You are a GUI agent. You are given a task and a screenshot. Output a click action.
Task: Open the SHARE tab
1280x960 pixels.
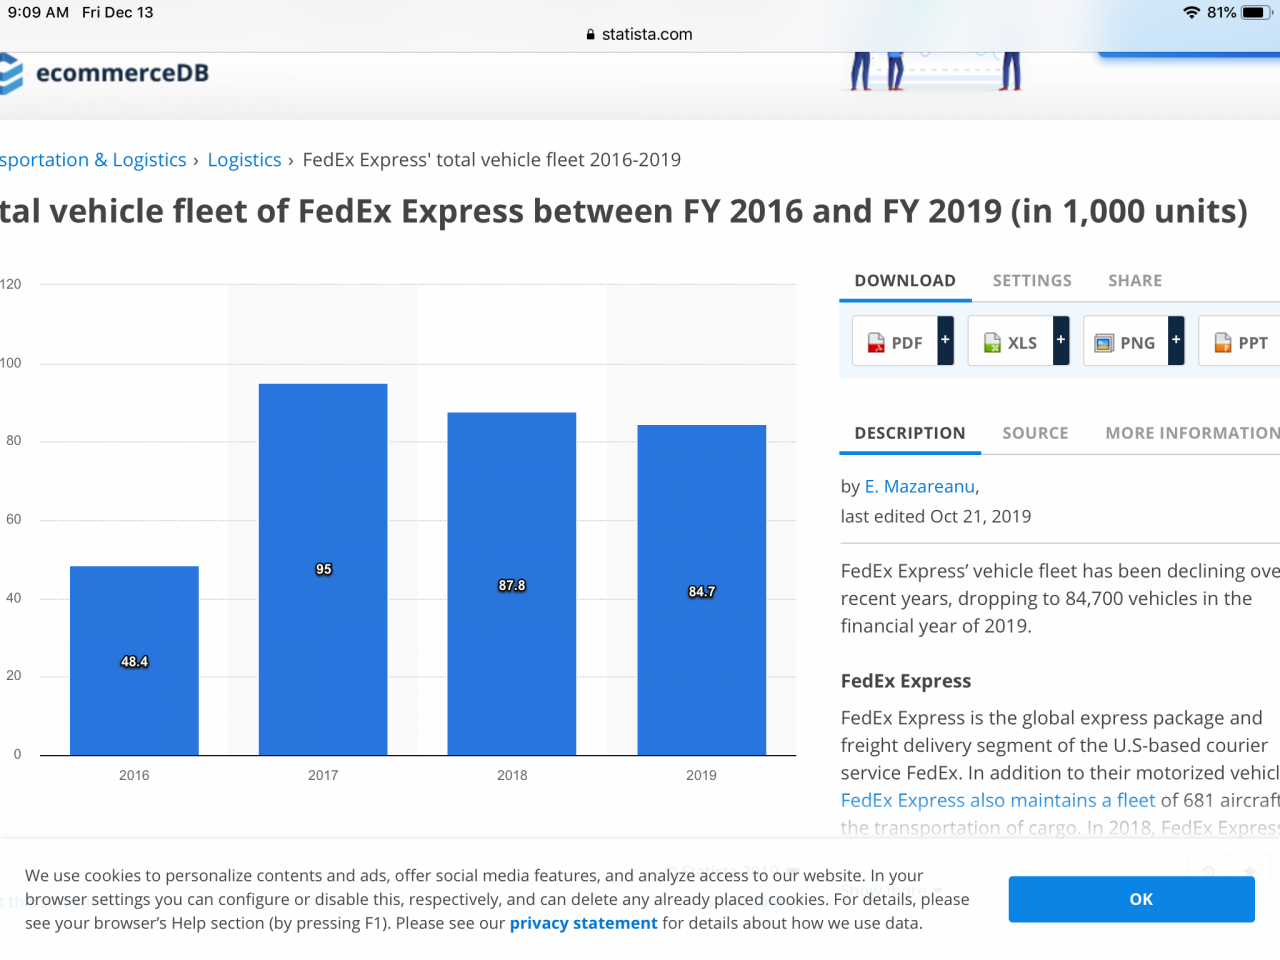[1135, 281]
